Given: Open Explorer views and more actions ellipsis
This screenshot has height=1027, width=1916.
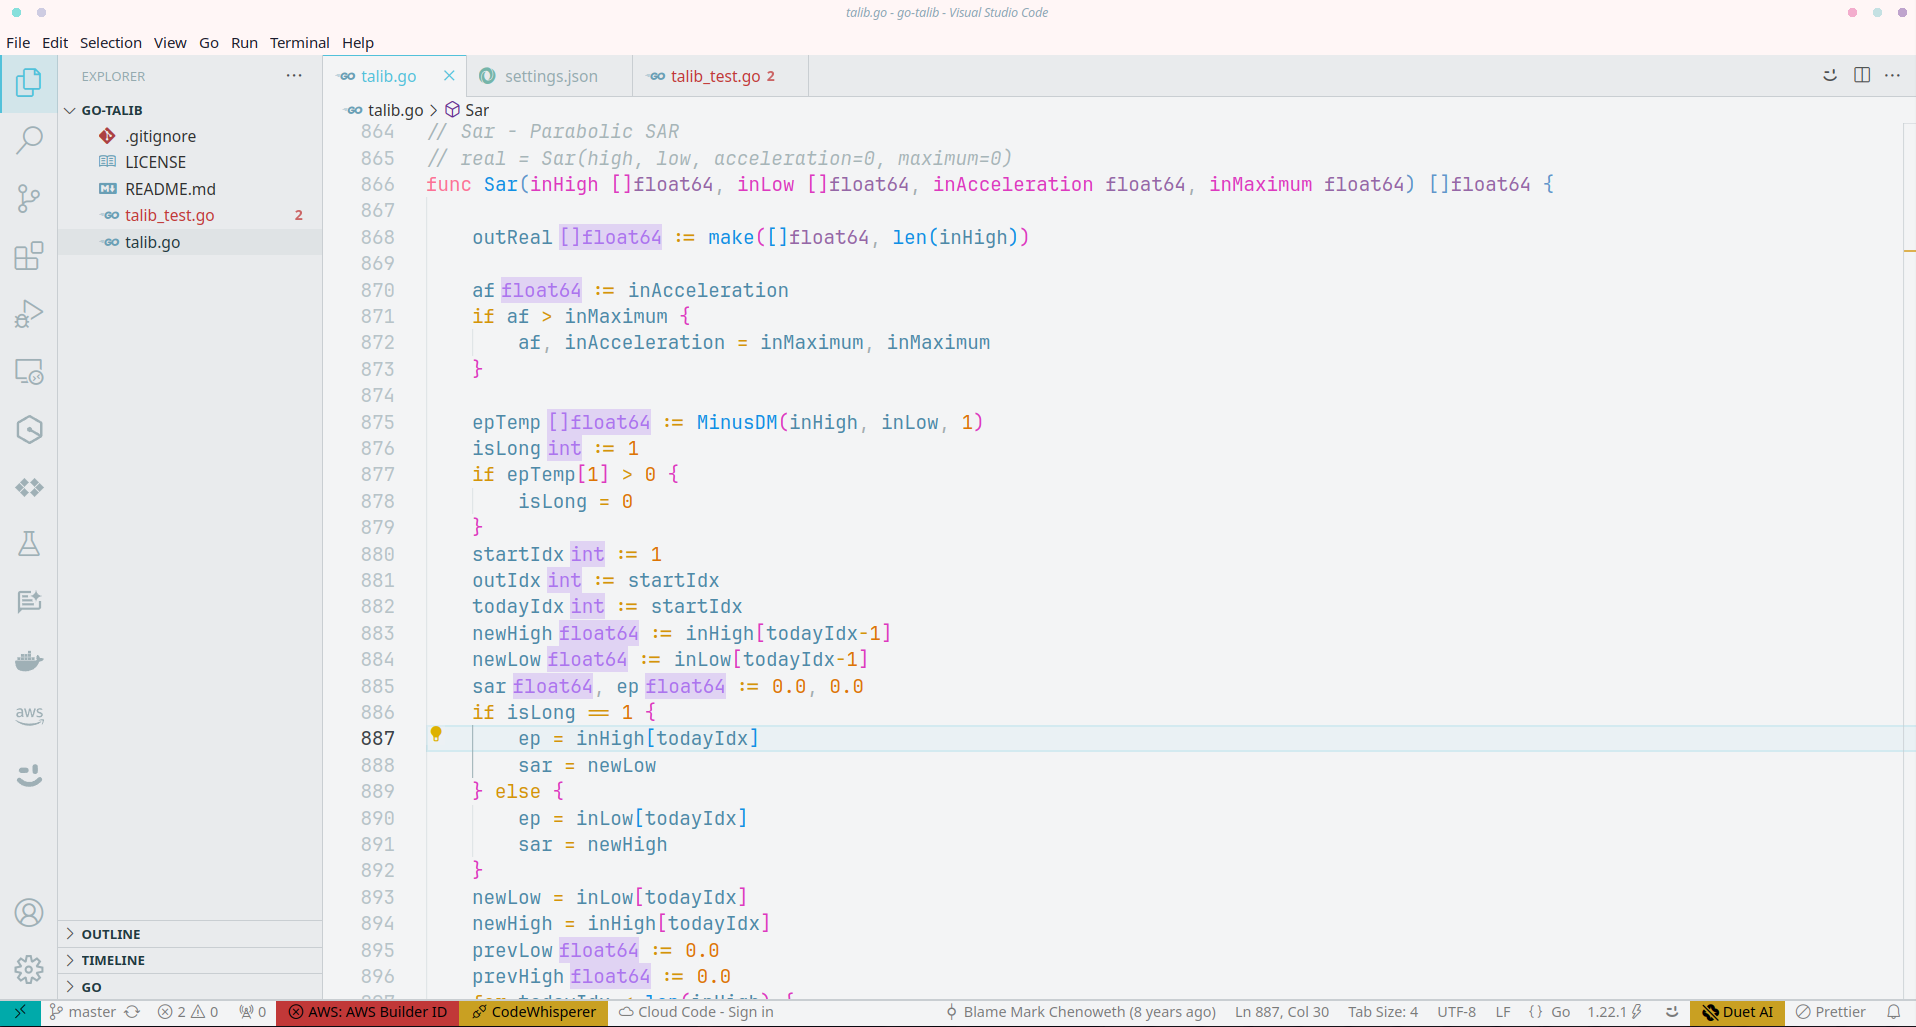Looking at the screenshot, I should coord(294,76).
